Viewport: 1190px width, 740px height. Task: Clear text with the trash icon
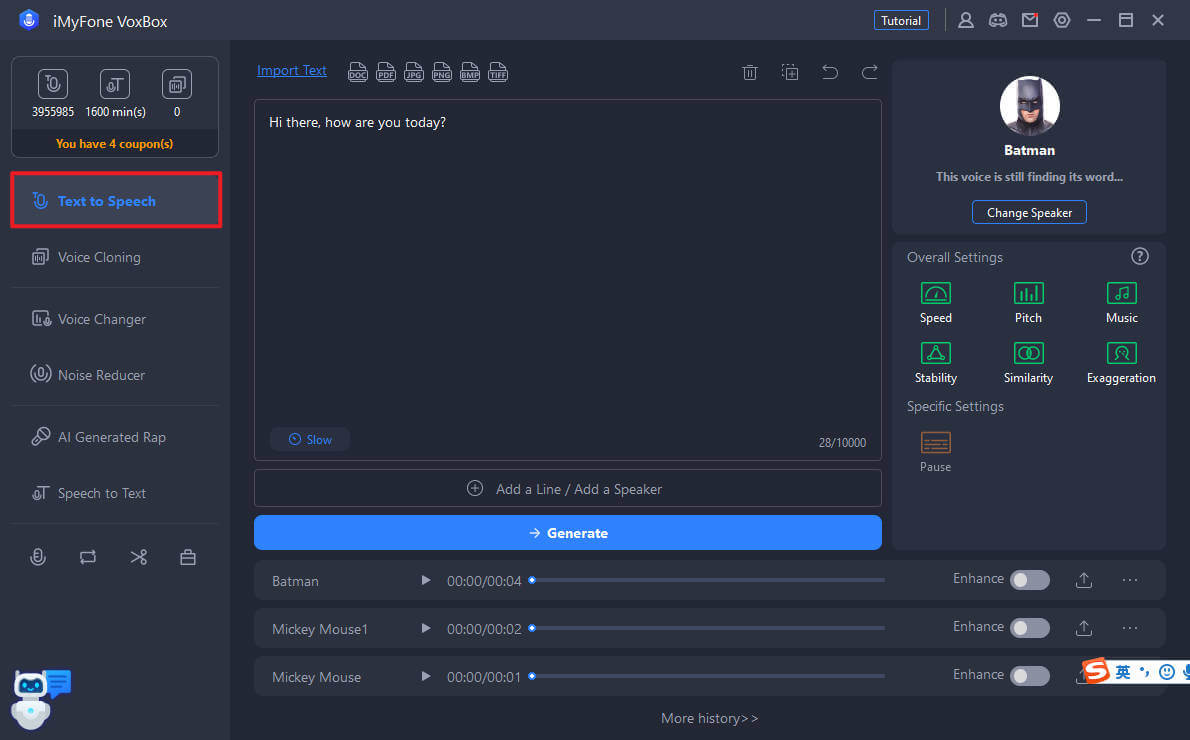point(749,72)
